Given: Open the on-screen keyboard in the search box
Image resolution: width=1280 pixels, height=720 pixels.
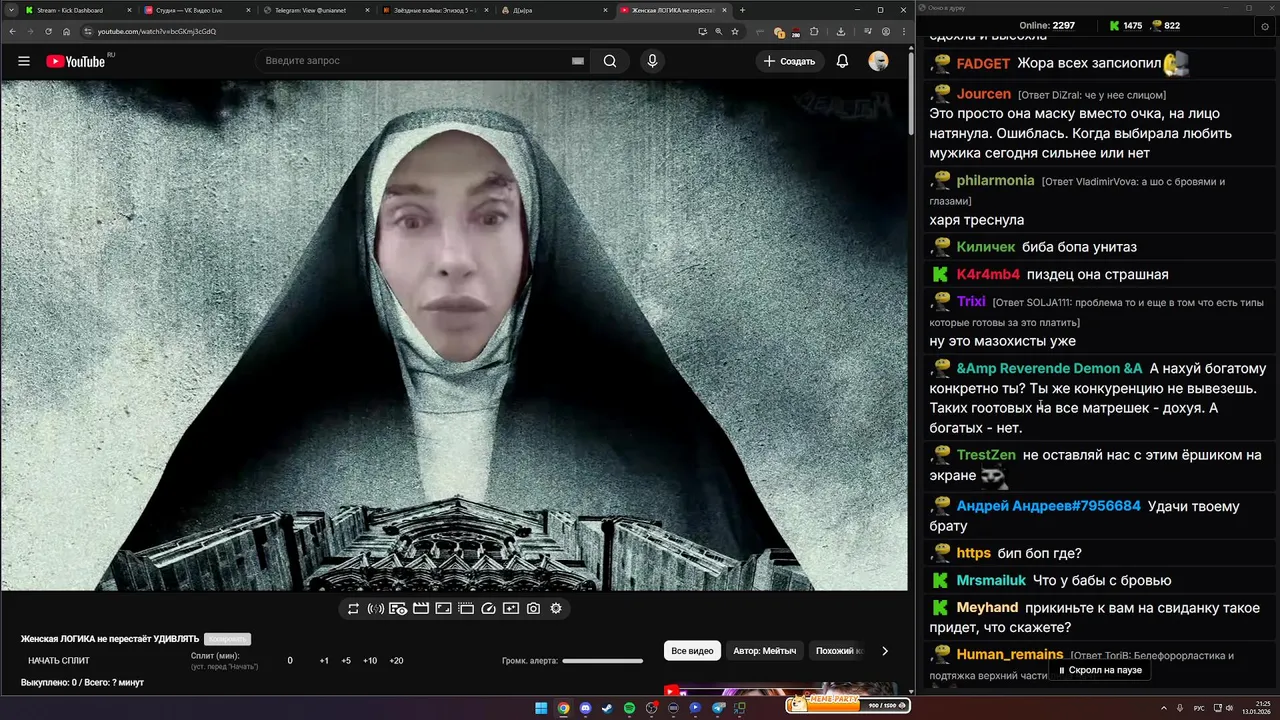Looking at the screenshot, I should 577,61.
